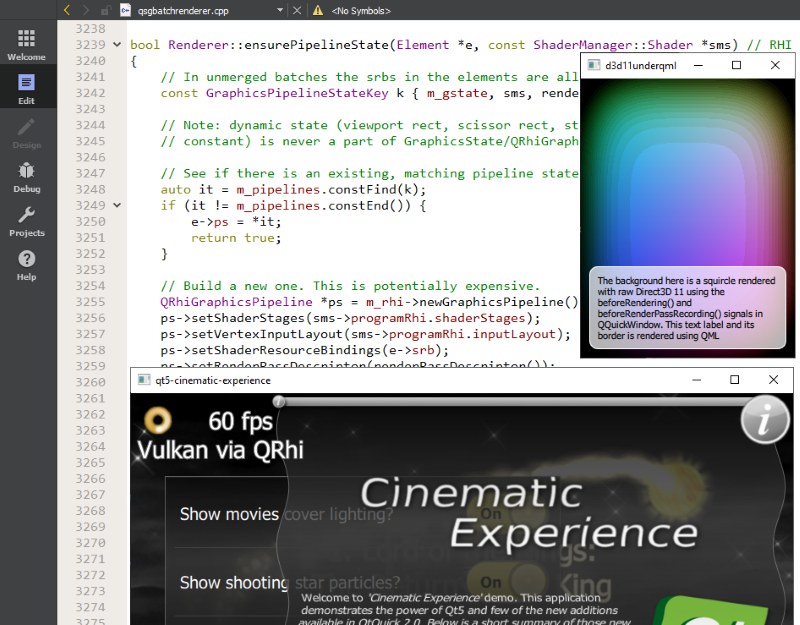
Task: Open the Debug mode
Action: coord(27,176)
